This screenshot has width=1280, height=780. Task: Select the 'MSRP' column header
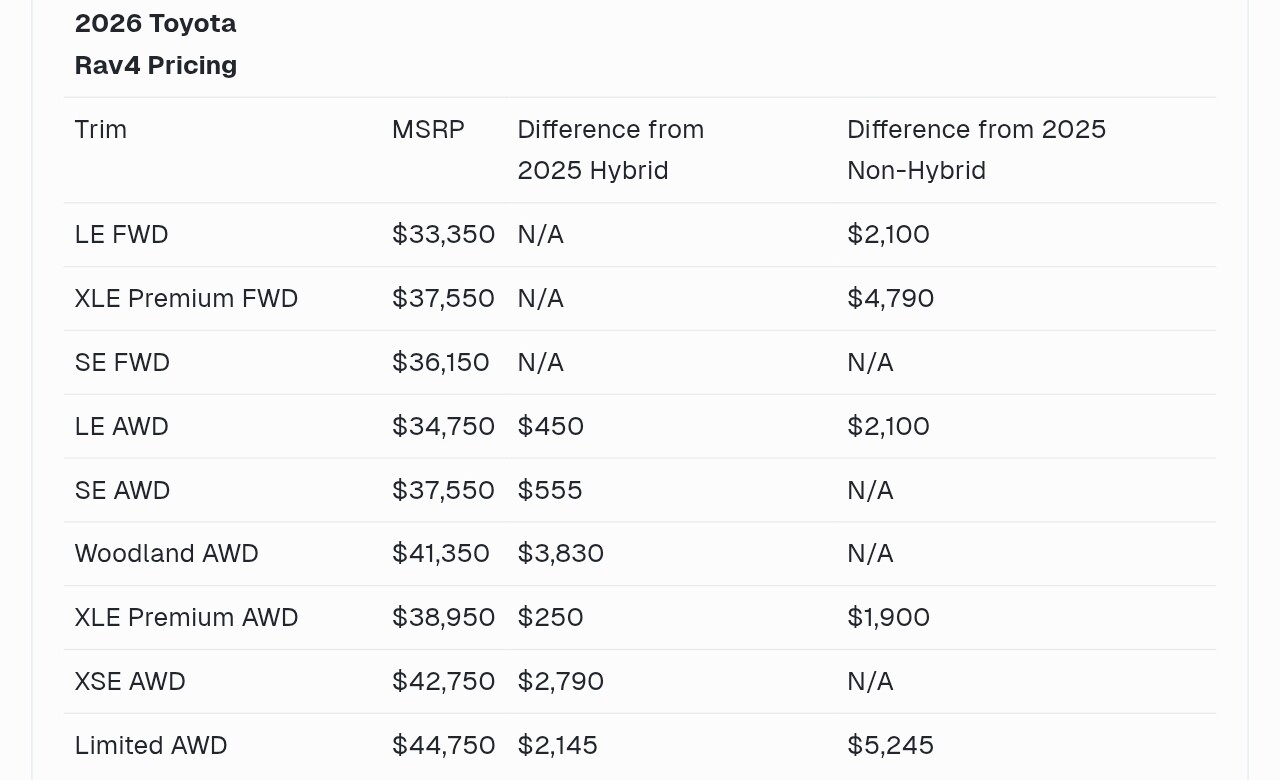click(x=428, y=129)
